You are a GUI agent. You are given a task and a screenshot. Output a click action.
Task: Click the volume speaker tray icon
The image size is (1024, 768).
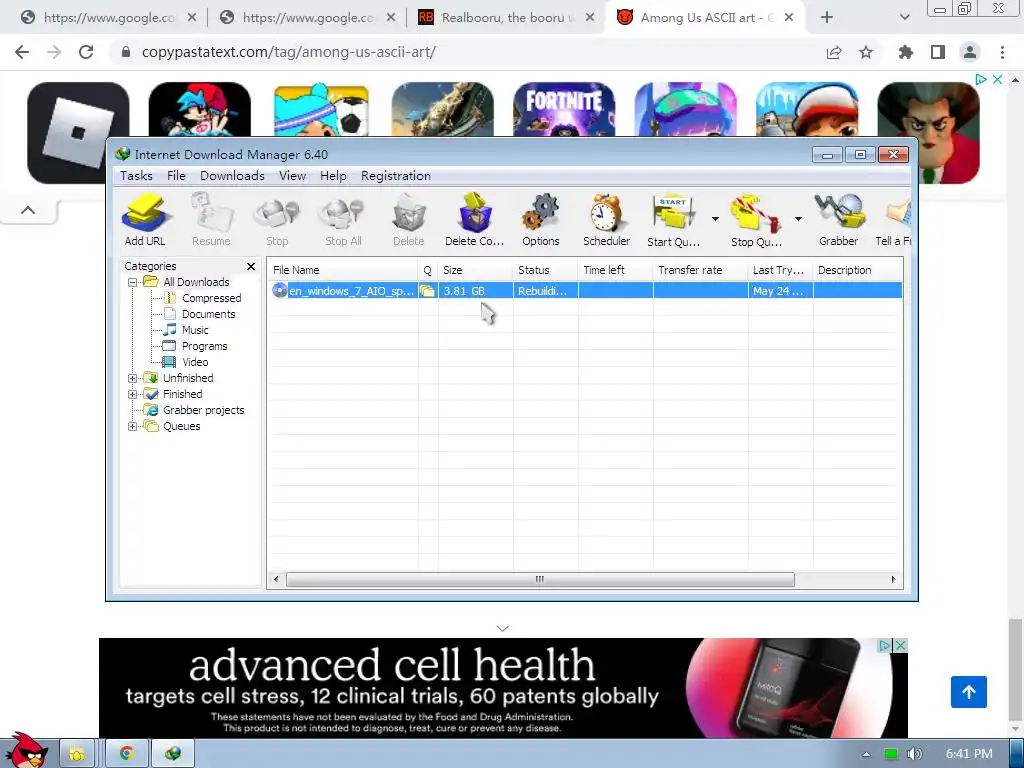[x=915, y=754]
